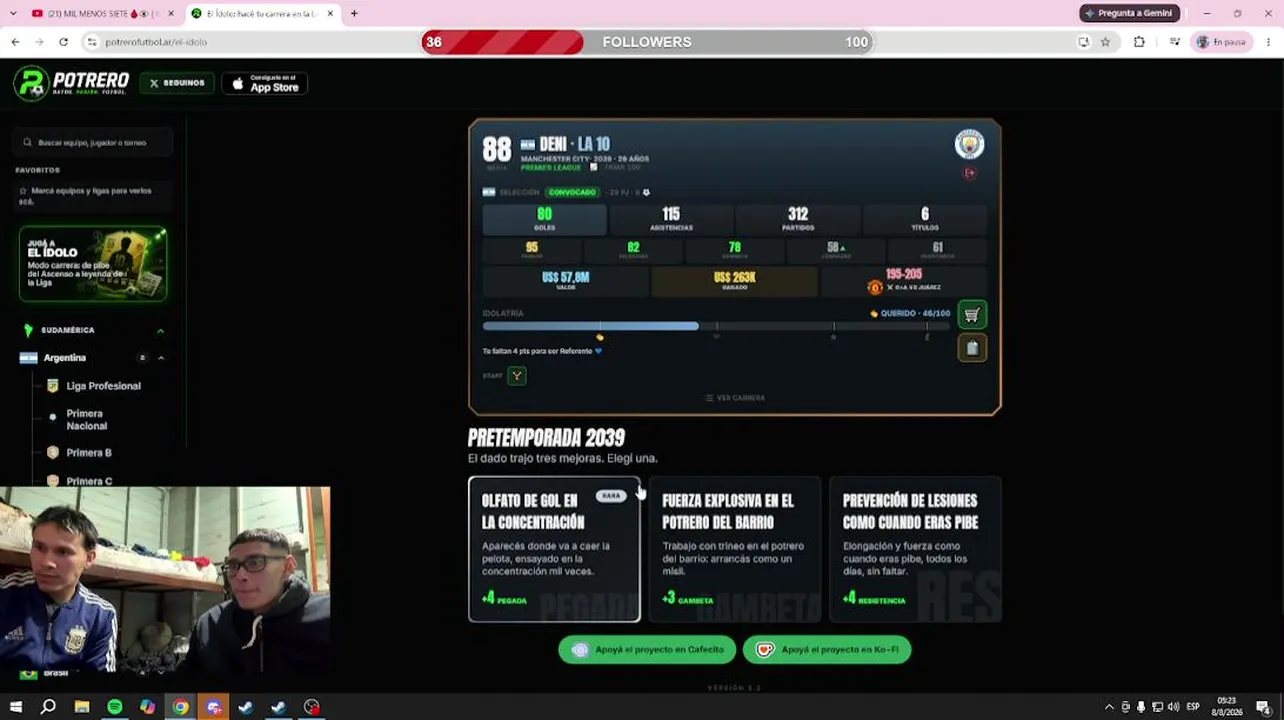Click the Sudamérica continent icon
1284x720 pixels.
tap(28, 330)
